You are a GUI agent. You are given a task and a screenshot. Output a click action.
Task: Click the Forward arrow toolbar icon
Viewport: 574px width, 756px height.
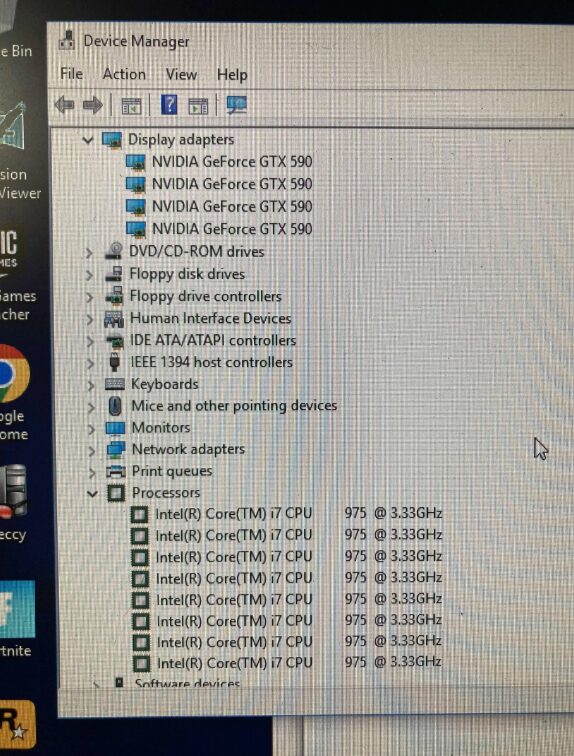pyautogui.click(x=93, y=105)
